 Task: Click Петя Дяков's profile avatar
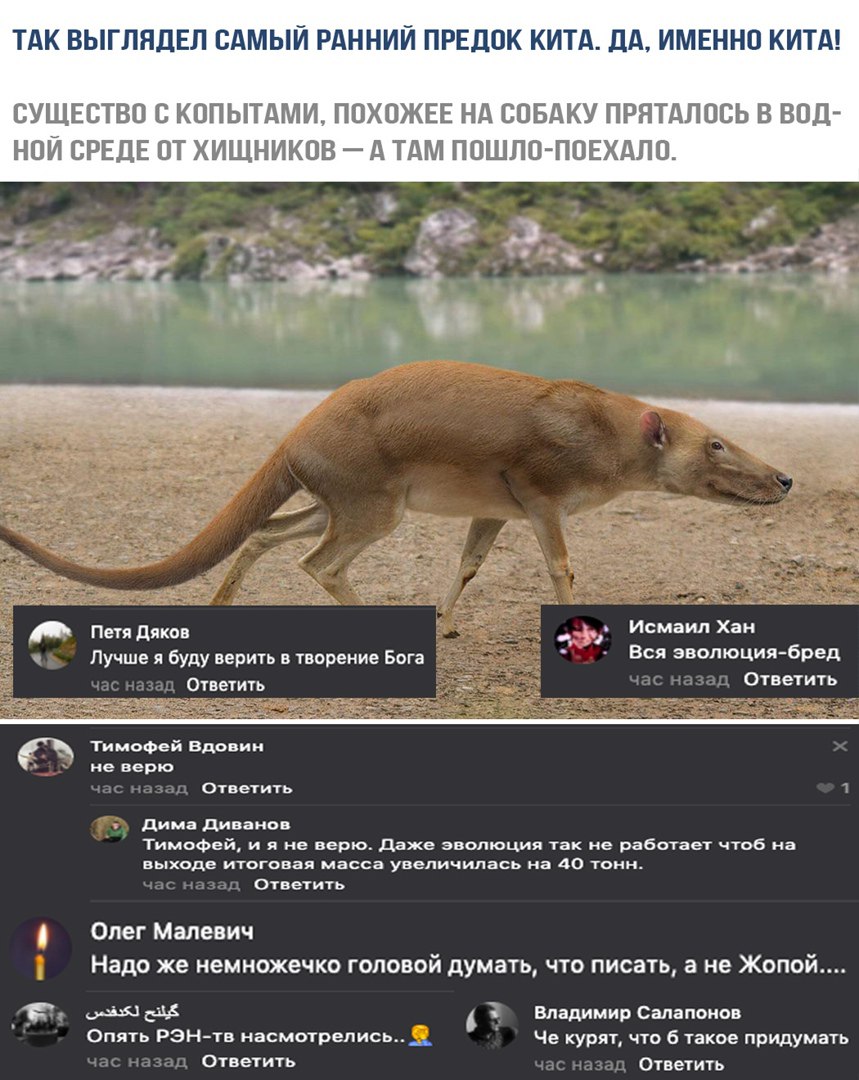[x=52, y=645]
